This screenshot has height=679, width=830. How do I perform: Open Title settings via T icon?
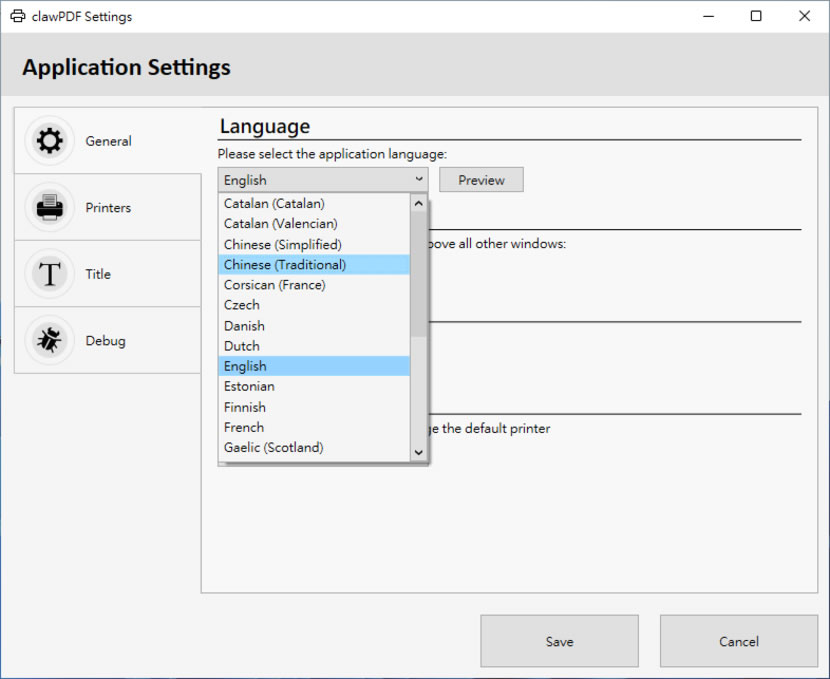click(x=49, y=274)
